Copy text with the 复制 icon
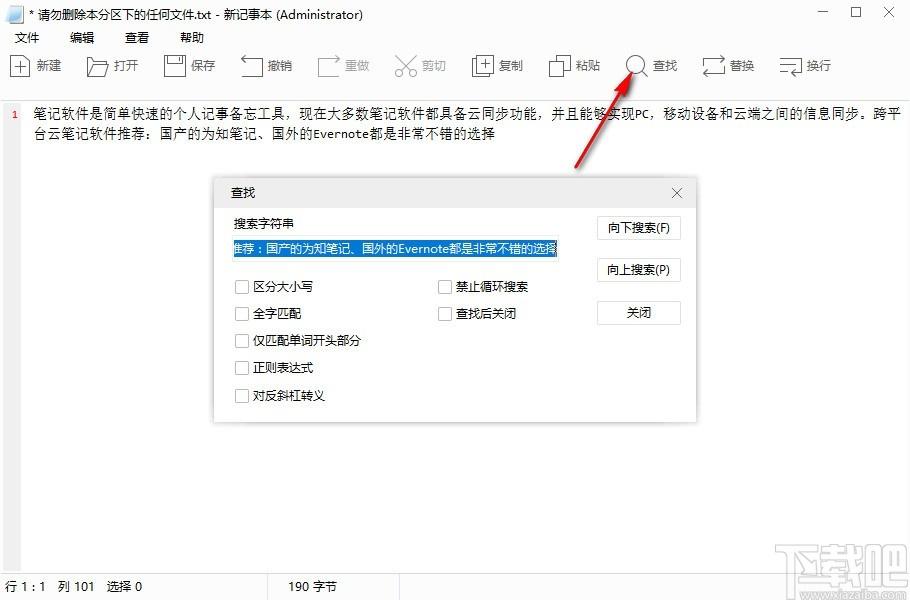Image resolution: width=910 pixels, height=600 pixels. pos(483,66)
